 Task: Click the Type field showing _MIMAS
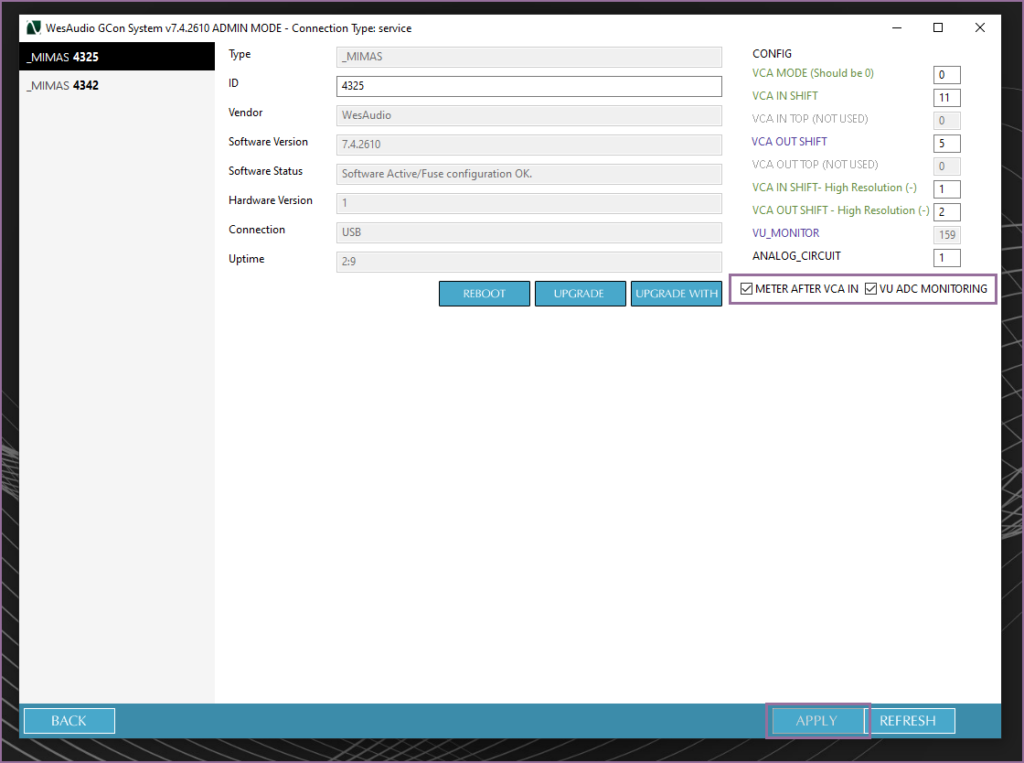[529, 57]
